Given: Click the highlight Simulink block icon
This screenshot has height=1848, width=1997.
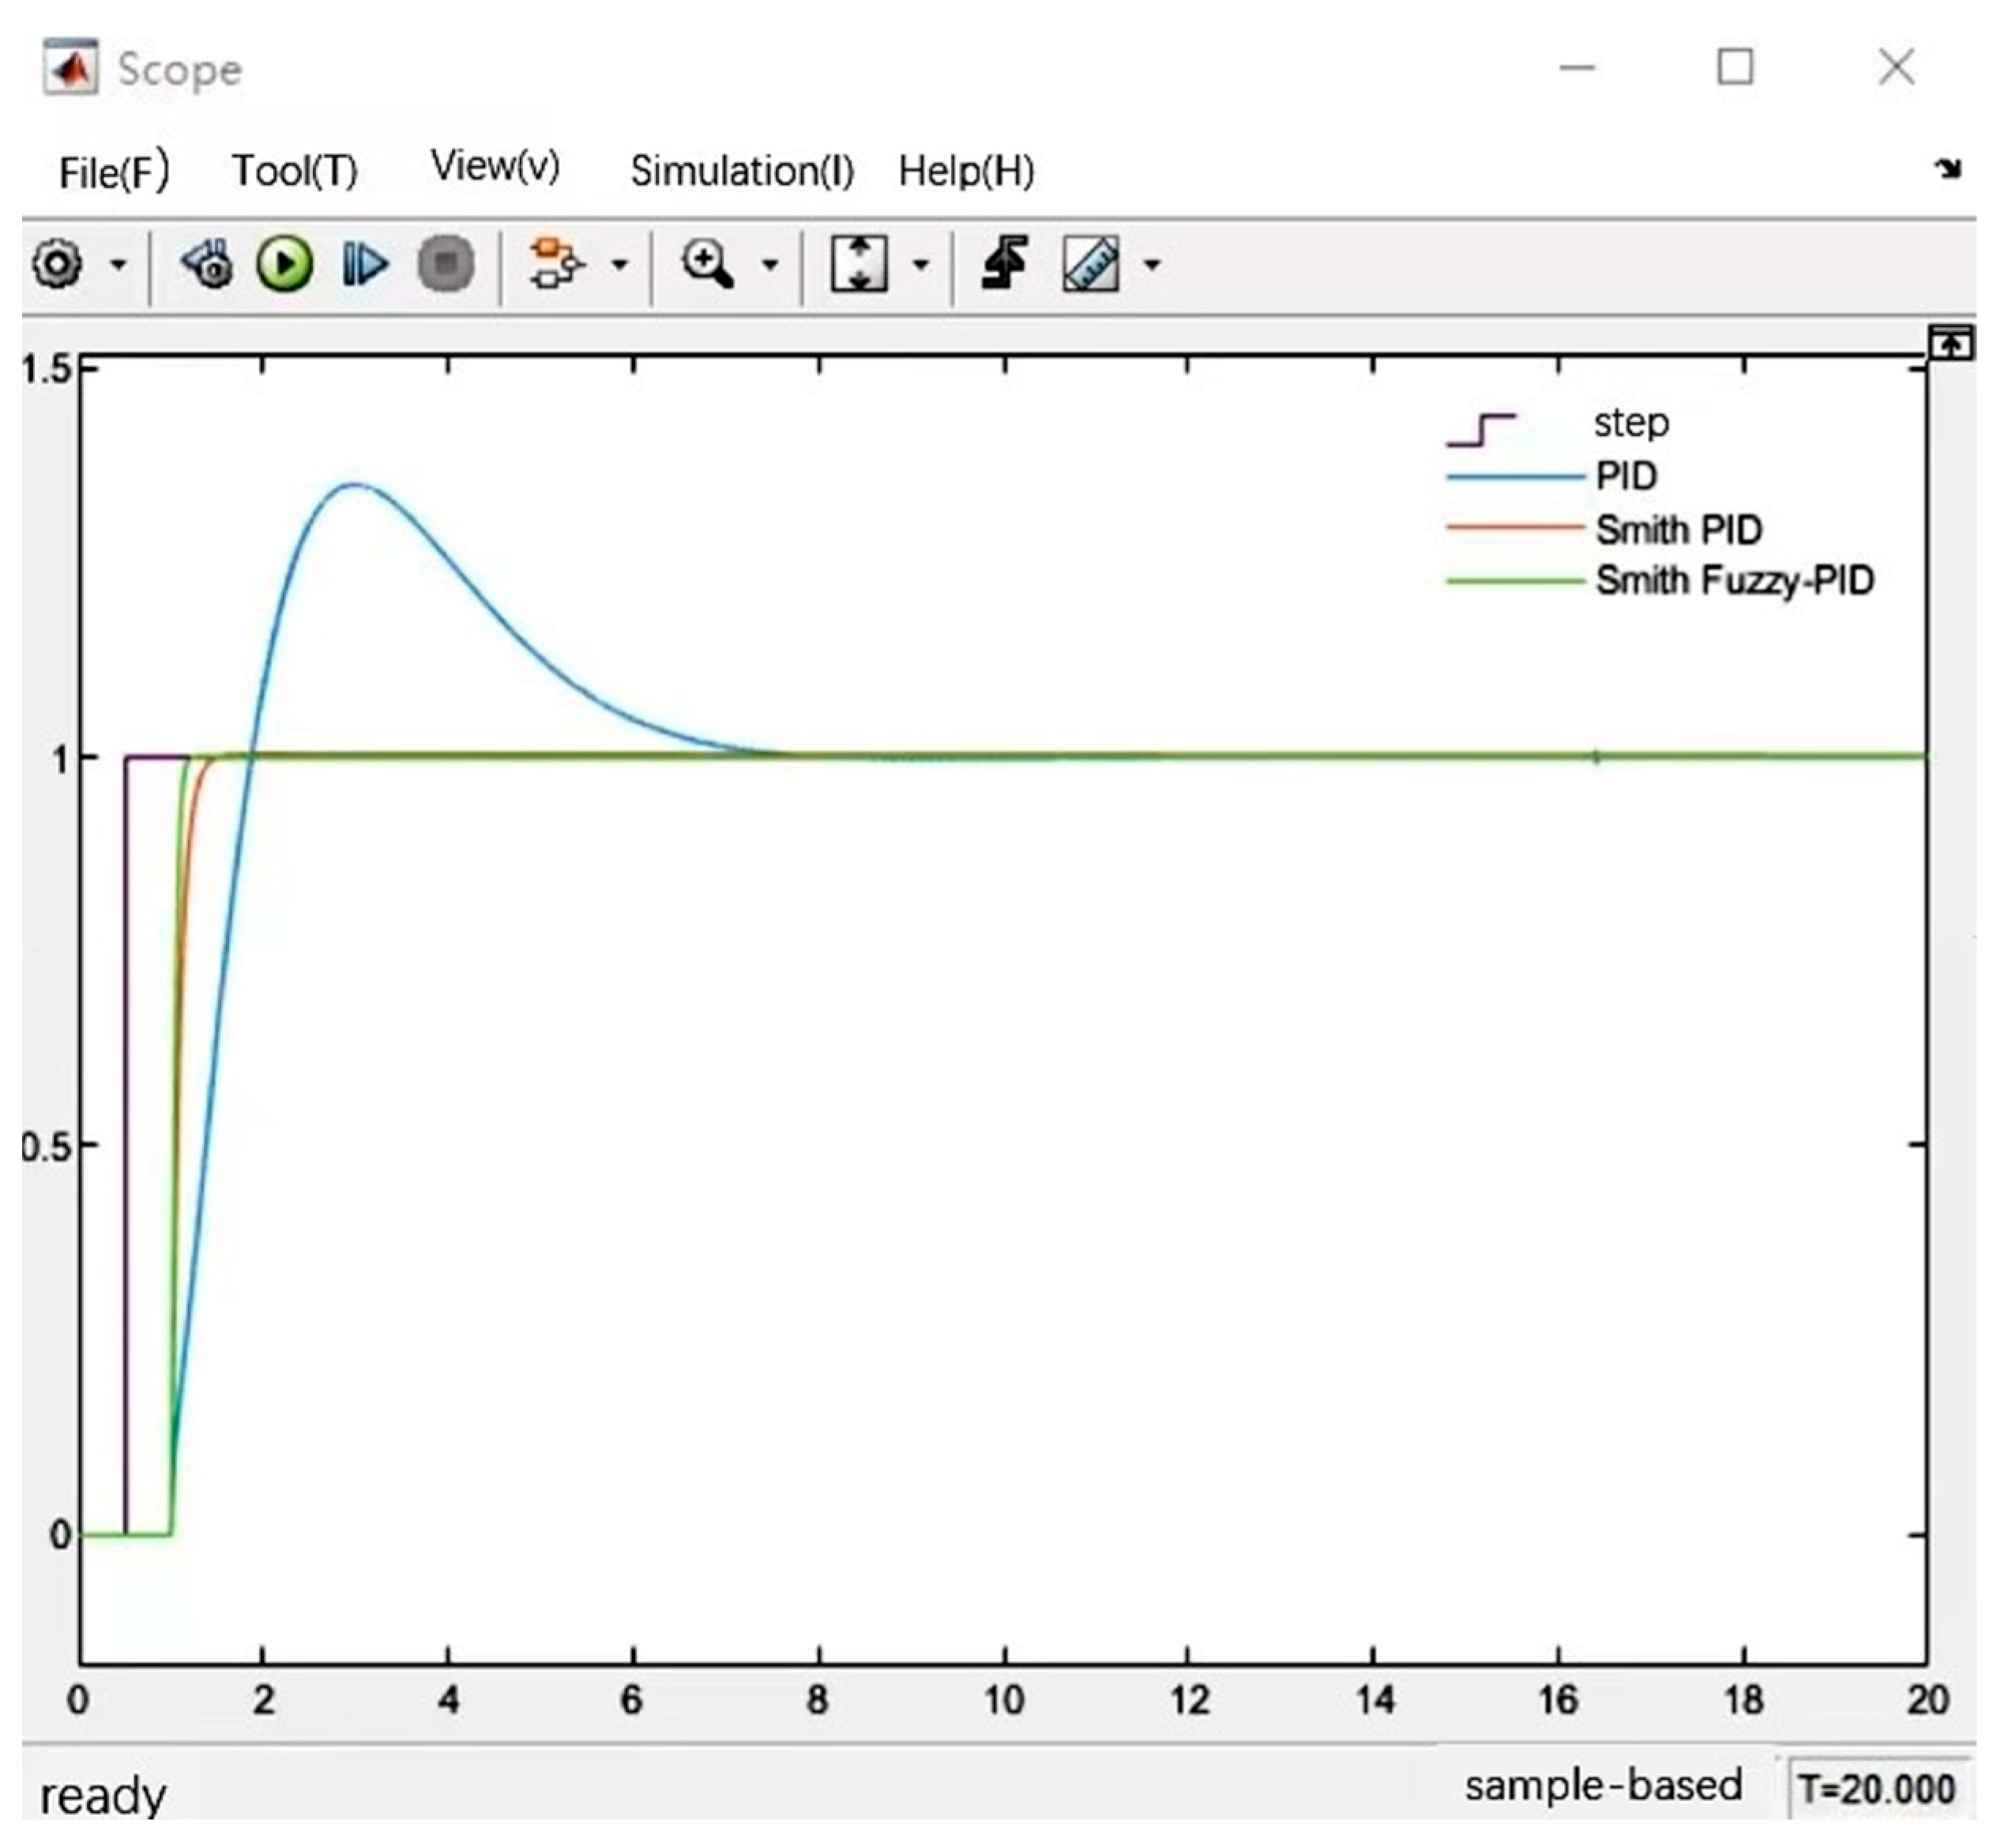Looking at the screenshot, I should pos(555,265).
